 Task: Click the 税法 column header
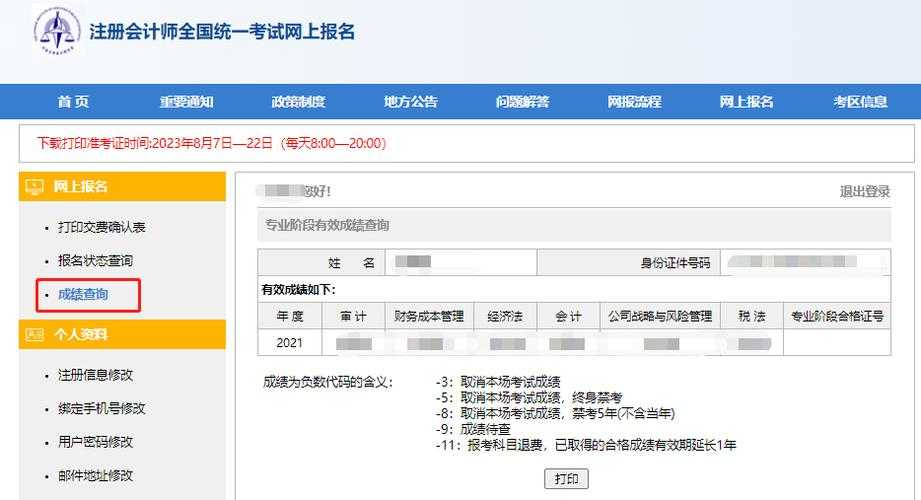[752, 316]
